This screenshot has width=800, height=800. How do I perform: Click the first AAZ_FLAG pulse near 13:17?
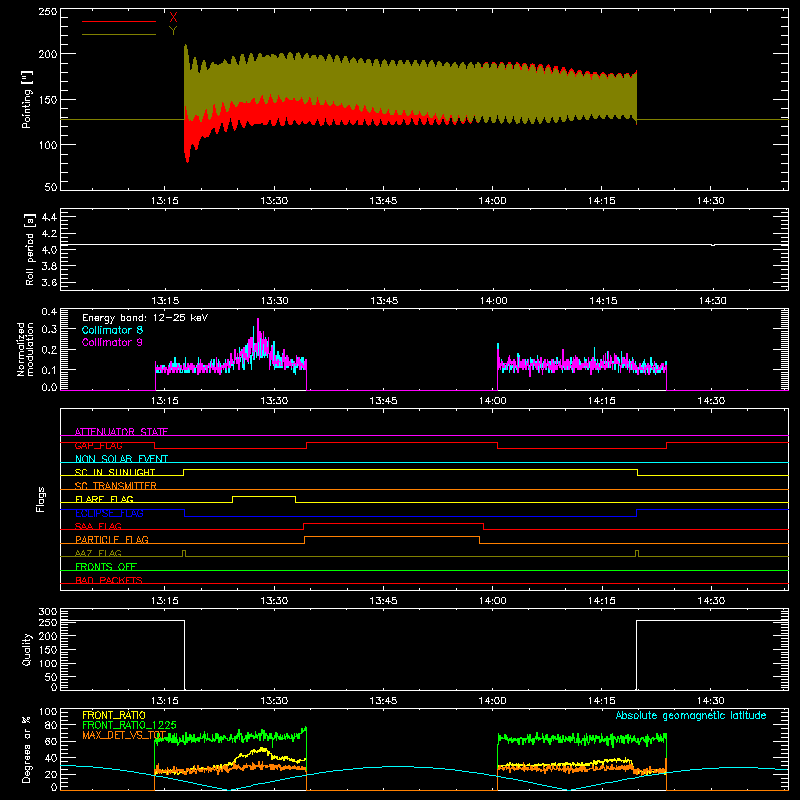tap(184, 553)
